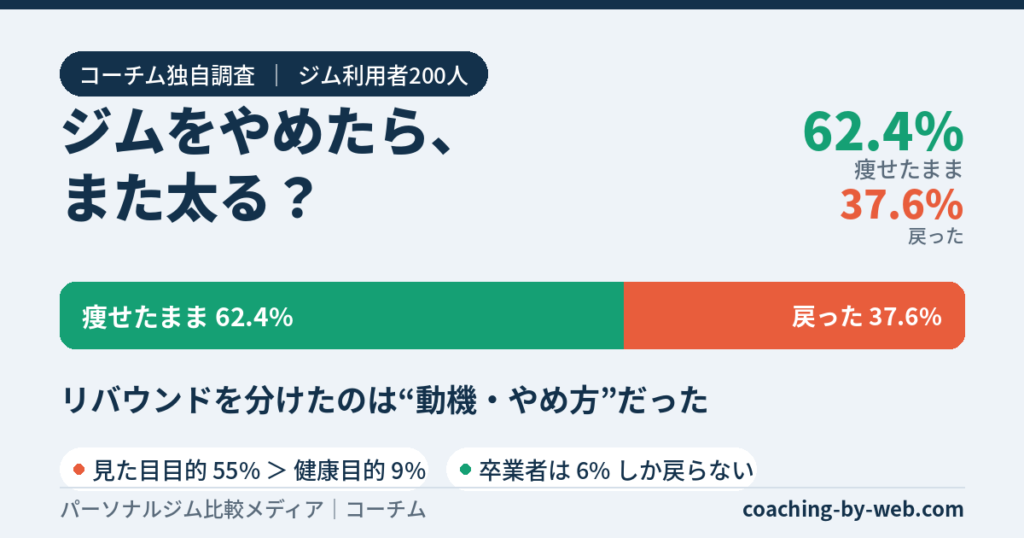The width and height of the screenshot is (1024, 538).
Task: Click the コーチム brand name in footer
Action: click(x=385, y=509)
